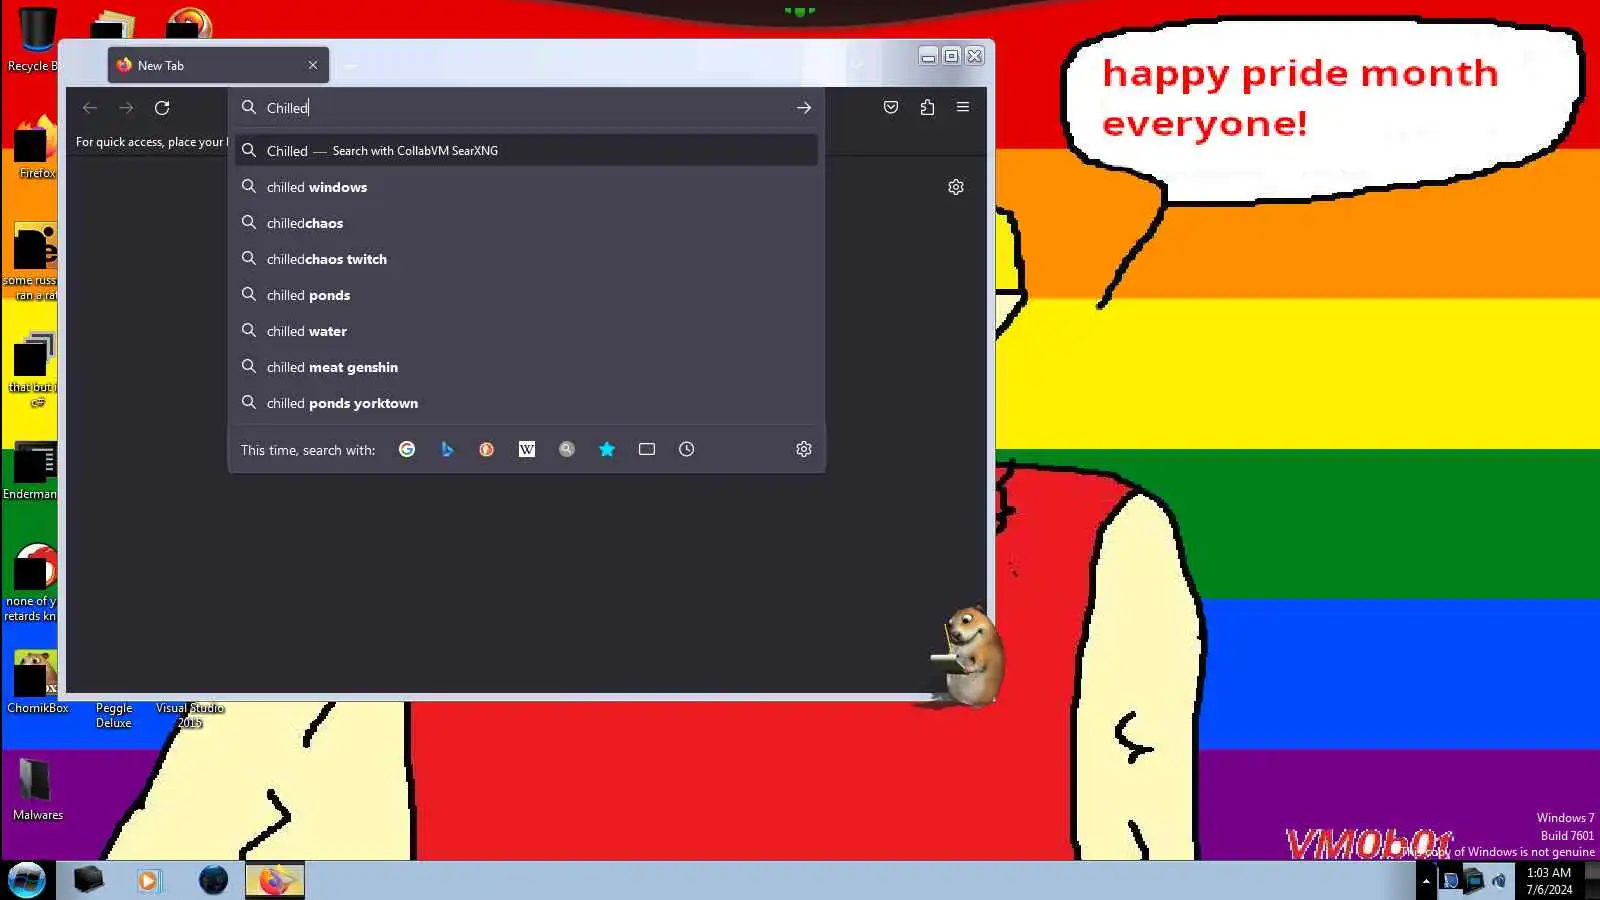Image resolution: width=1600 pixels, height=900 pixels.
Task: Click into the address bar containing Chilled
Action: [527, 108]
